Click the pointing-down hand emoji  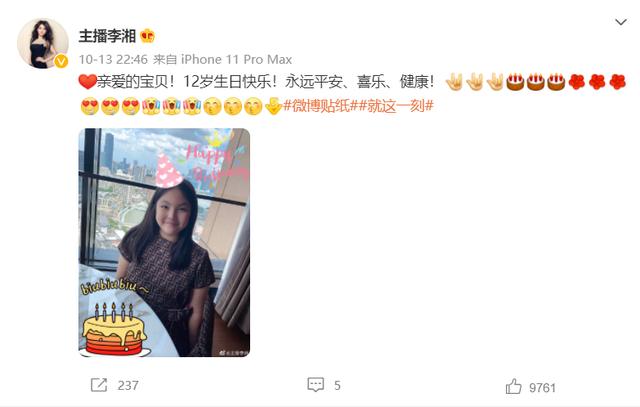click(x=273, y=106)
